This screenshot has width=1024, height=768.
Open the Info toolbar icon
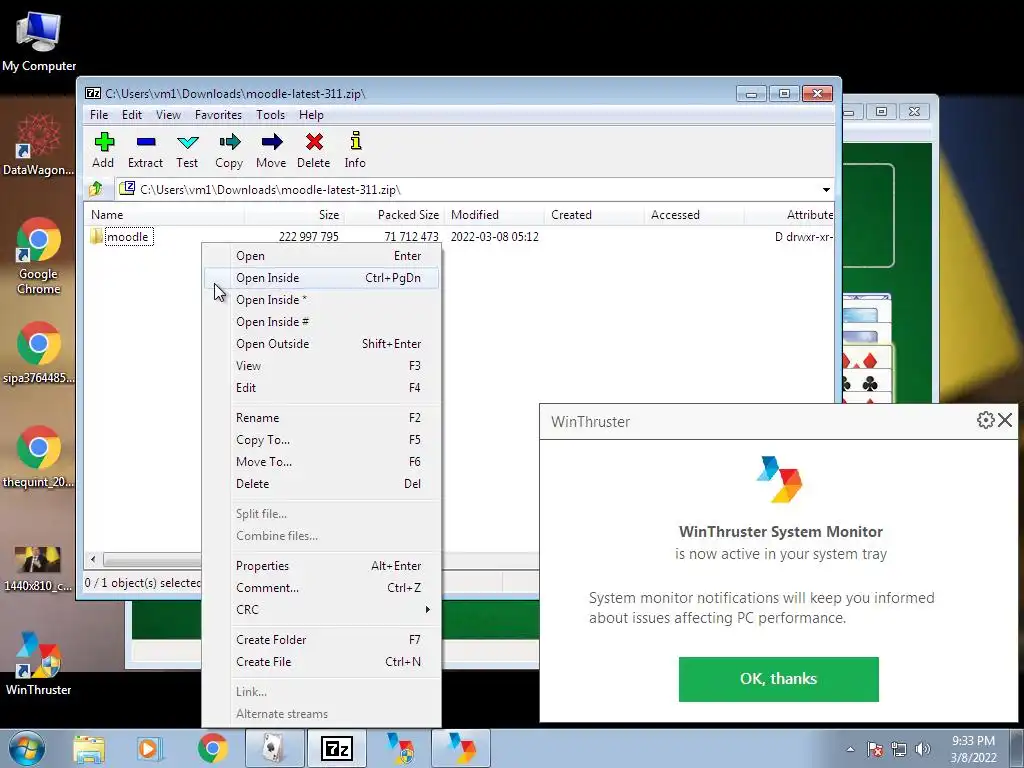click(355, 150)
